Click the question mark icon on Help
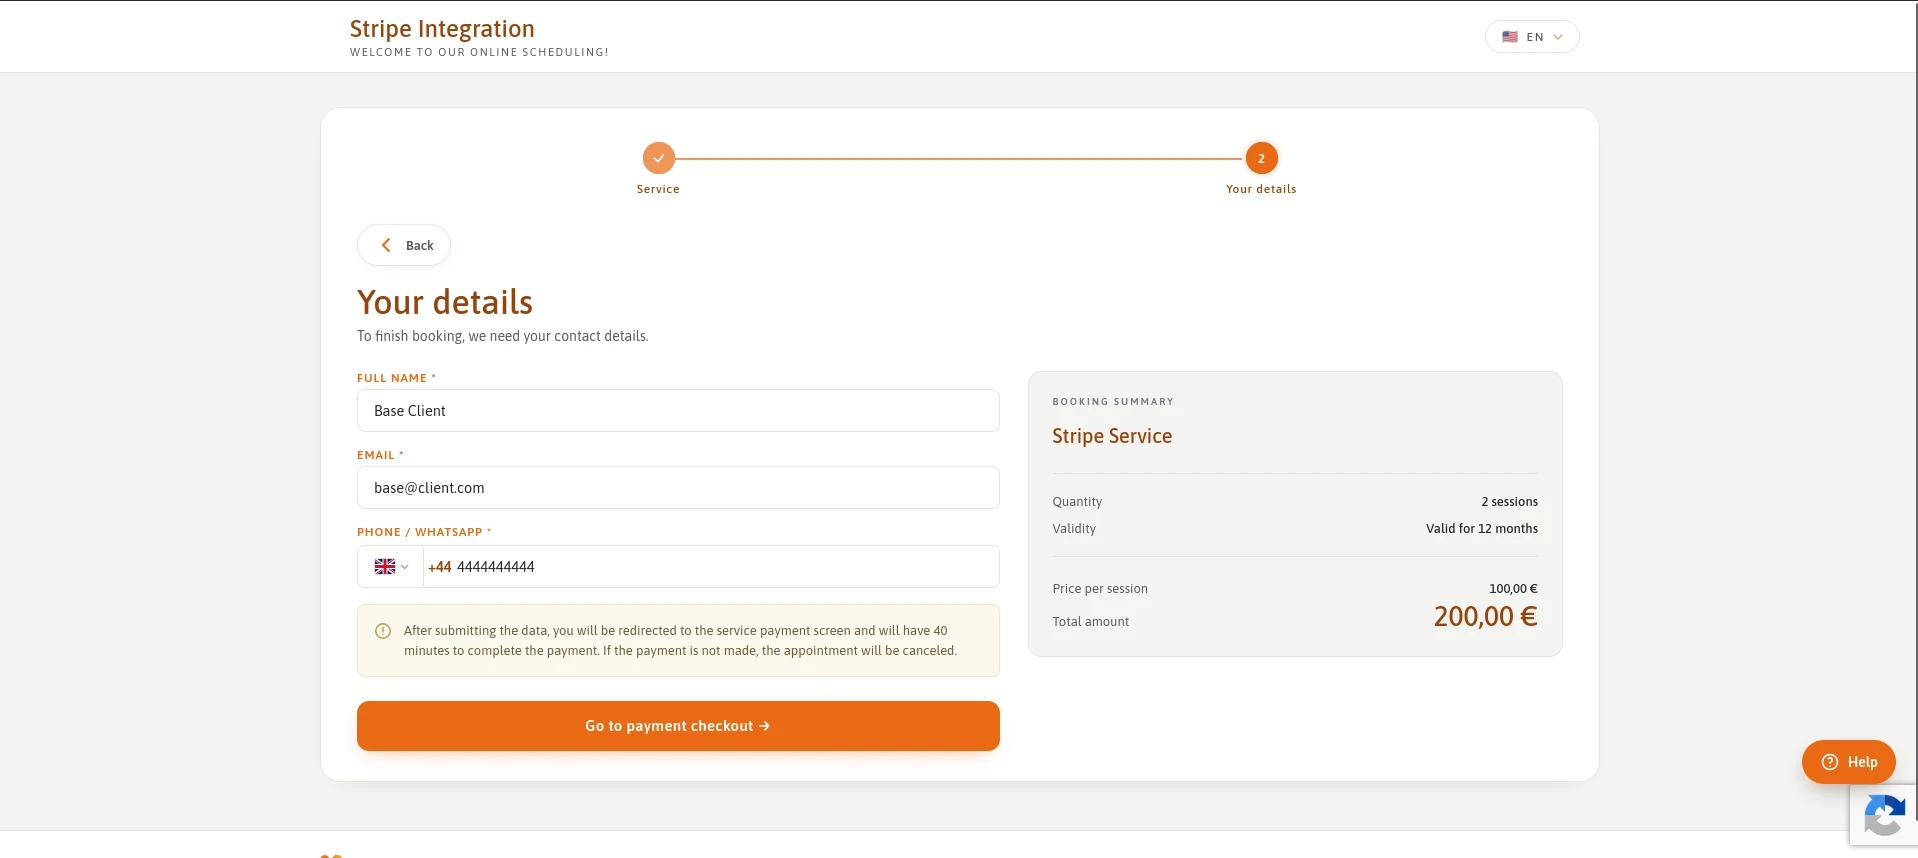Screen dimensions: 1918x858 pos(1830,762)
